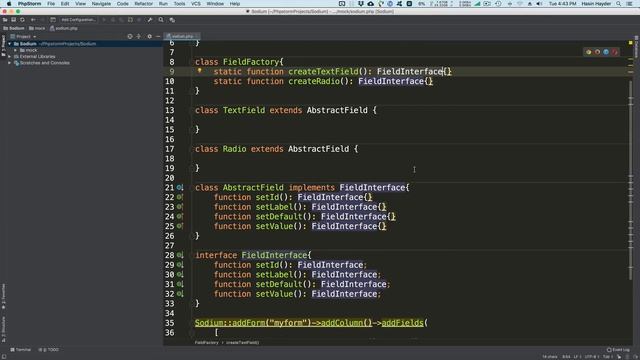640x360 pixels.
Task: Click the sodium.php breadcrumb in navigation bar
Action: 64,28
